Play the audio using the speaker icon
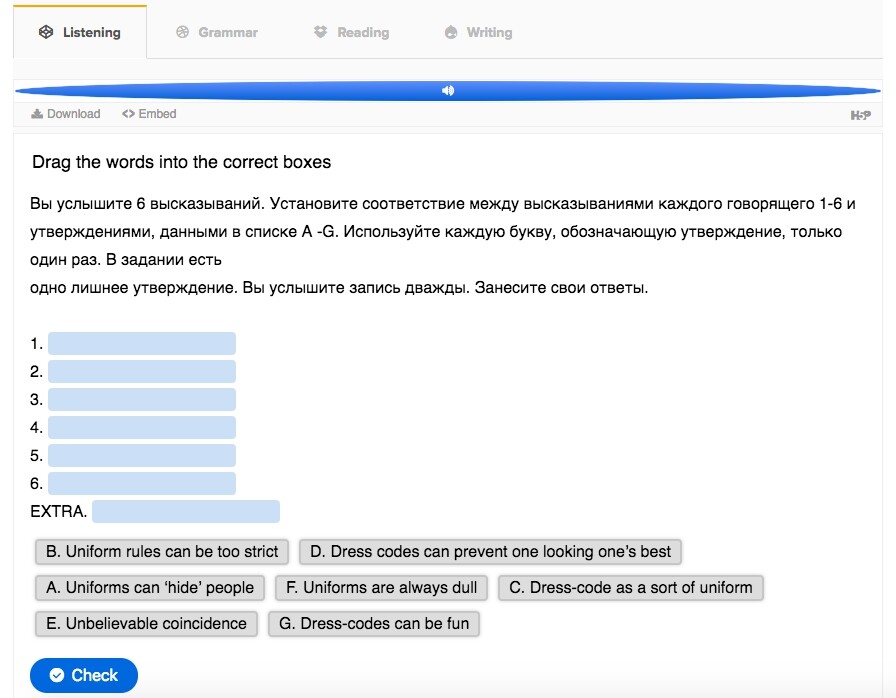The height and width of the screenshot is (698, 896). point(448,91)
